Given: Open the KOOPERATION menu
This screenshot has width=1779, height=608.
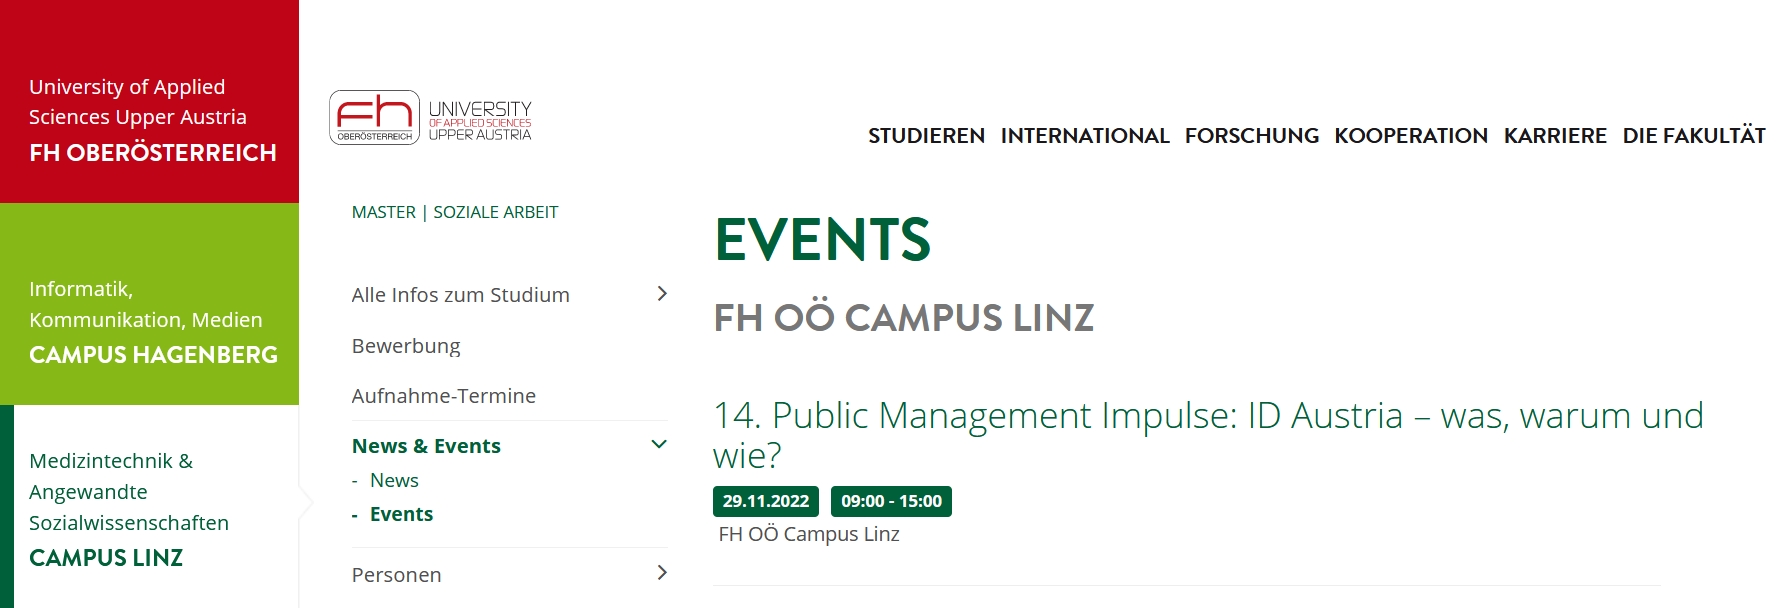Looking at the screenshot, I should coord(1411,135).
